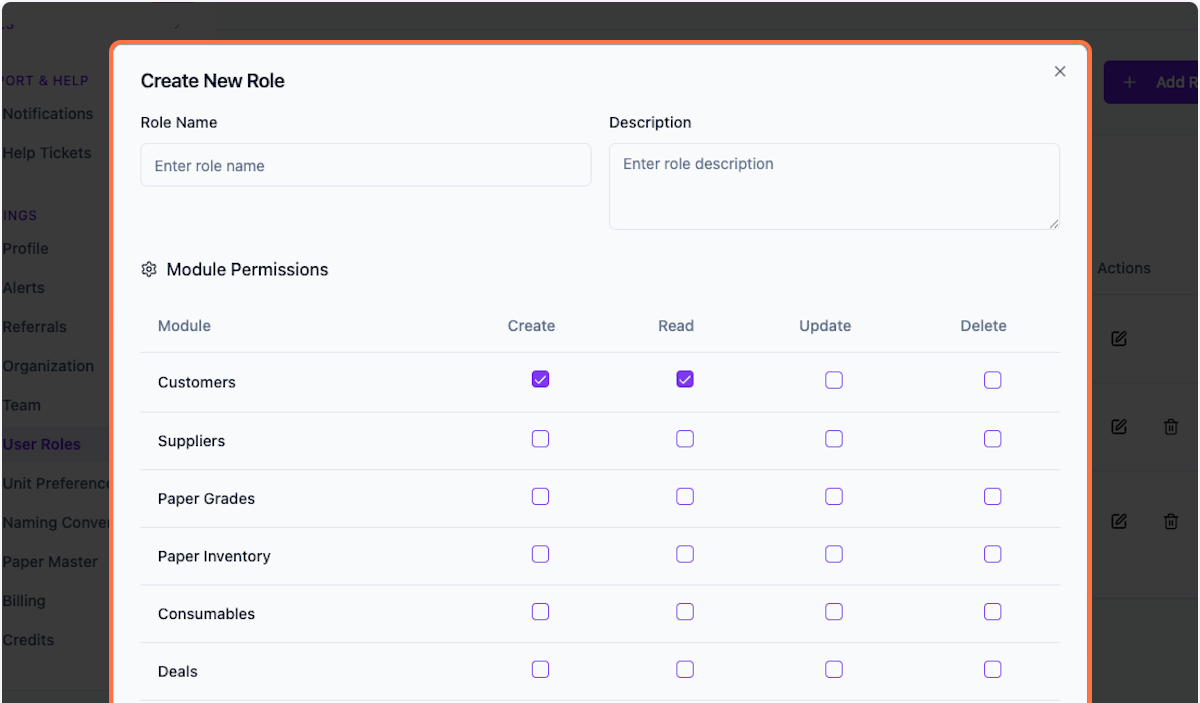Enable Create permission for Consumables

[540, 611]
